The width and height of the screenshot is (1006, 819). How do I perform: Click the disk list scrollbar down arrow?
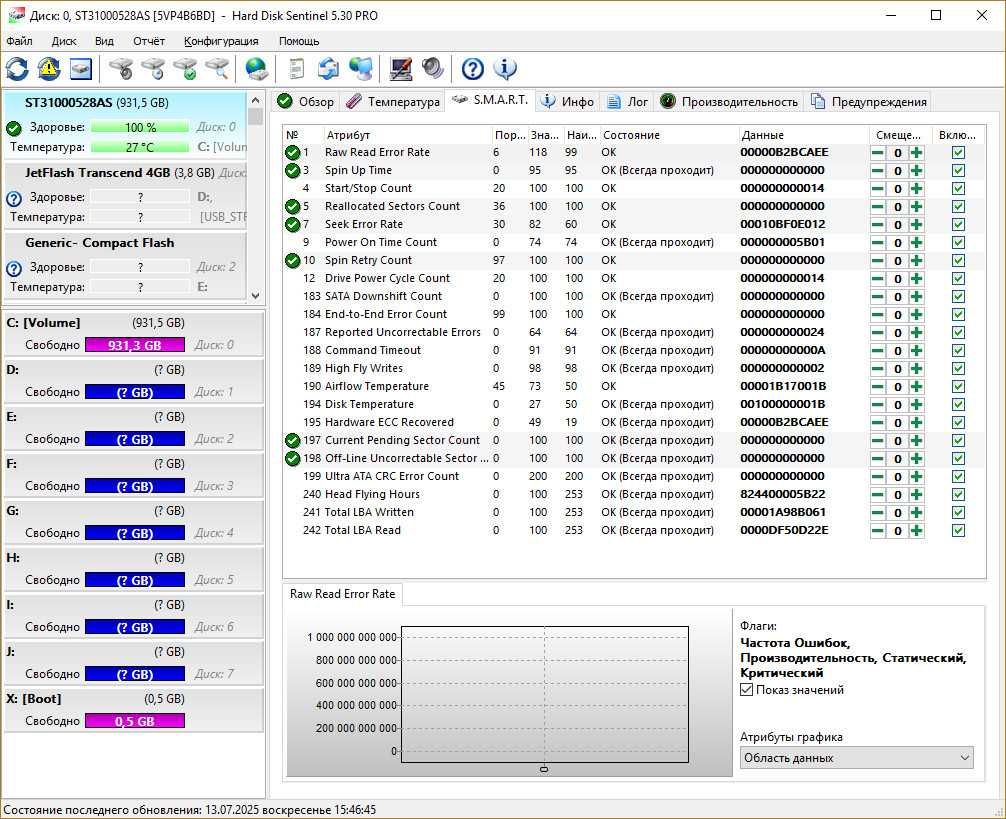(255, 296)
